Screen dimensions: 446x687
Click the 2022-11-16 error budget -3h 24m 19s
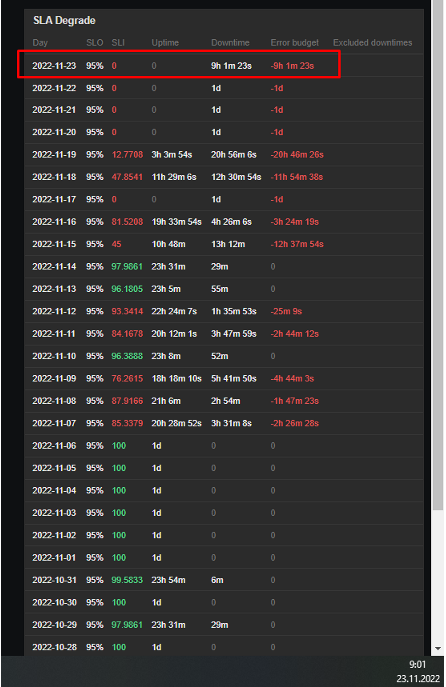[294, 222]
